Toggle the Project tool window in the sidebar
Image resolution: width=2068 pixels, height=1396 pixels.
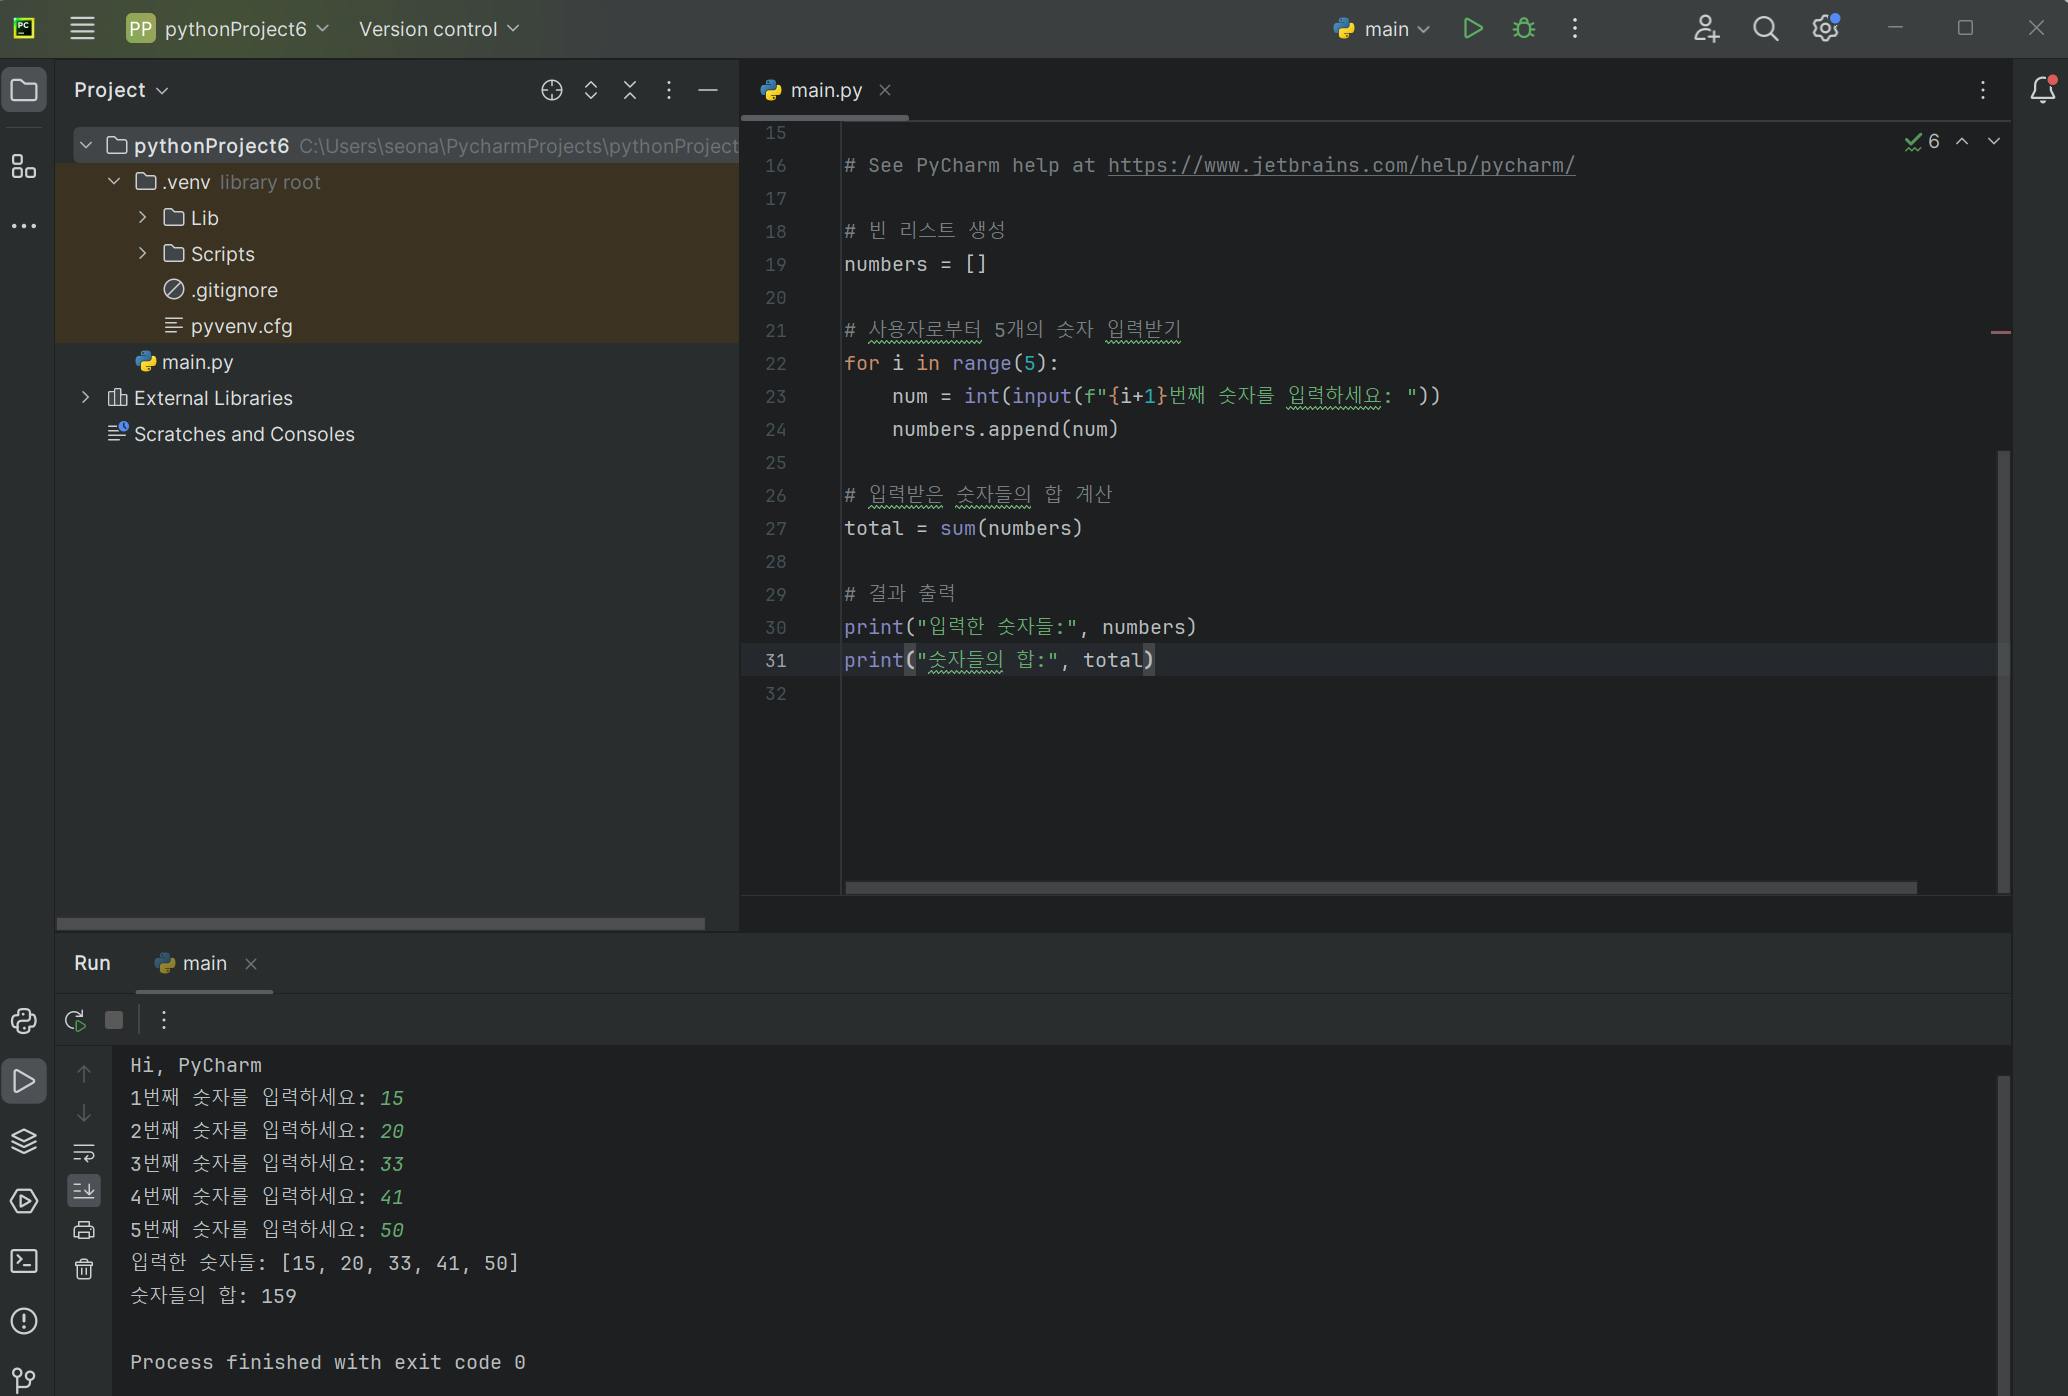[24, 91]
